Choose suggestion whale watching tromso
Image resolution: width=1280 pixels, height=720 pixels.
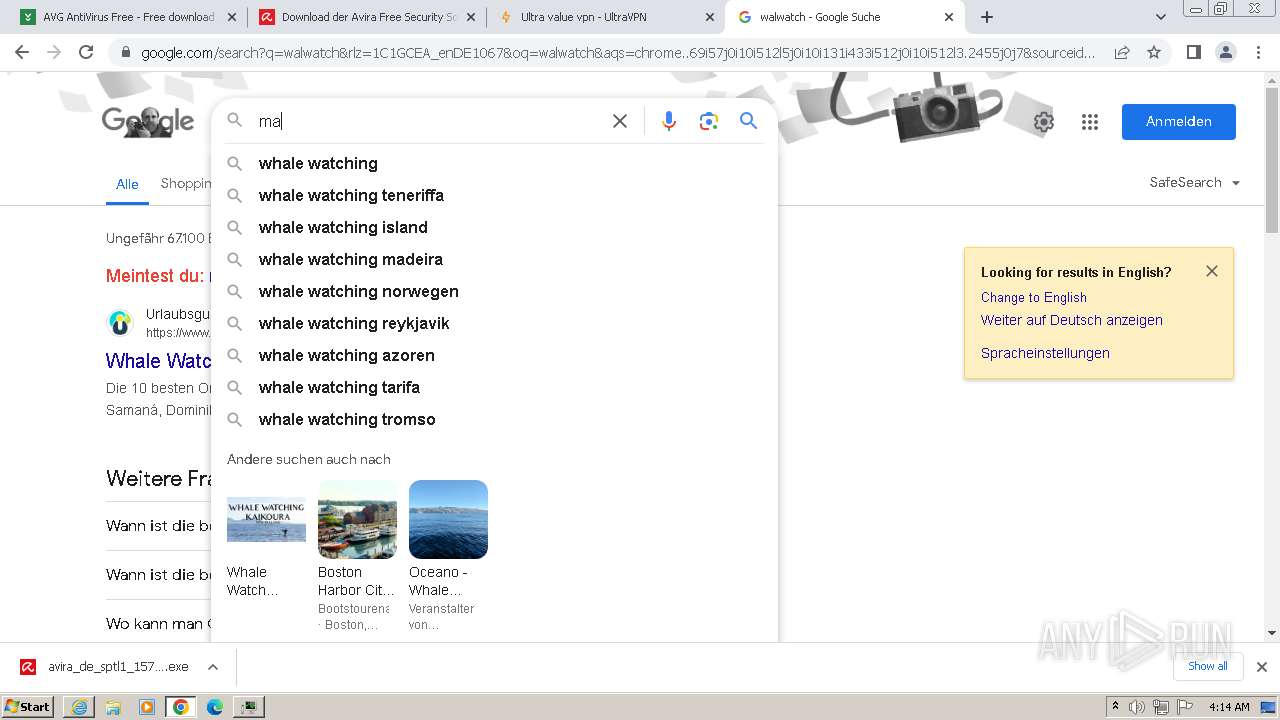coord(494,419)
